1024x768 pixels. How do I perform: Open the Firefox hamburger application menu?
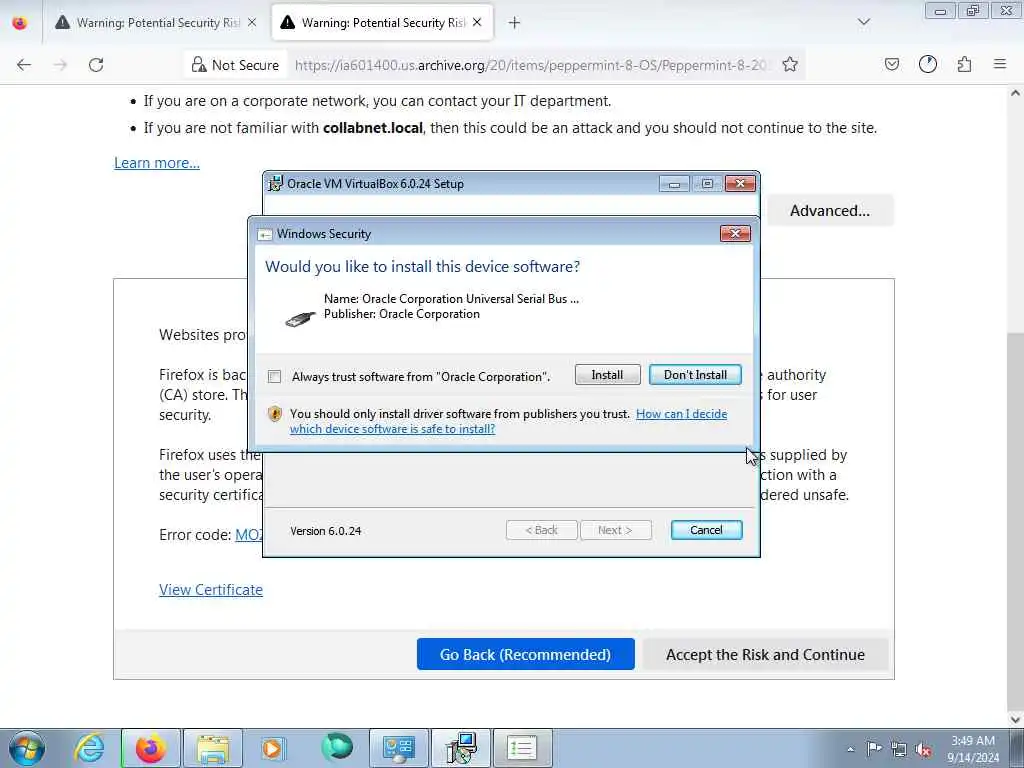(1000, 65)
